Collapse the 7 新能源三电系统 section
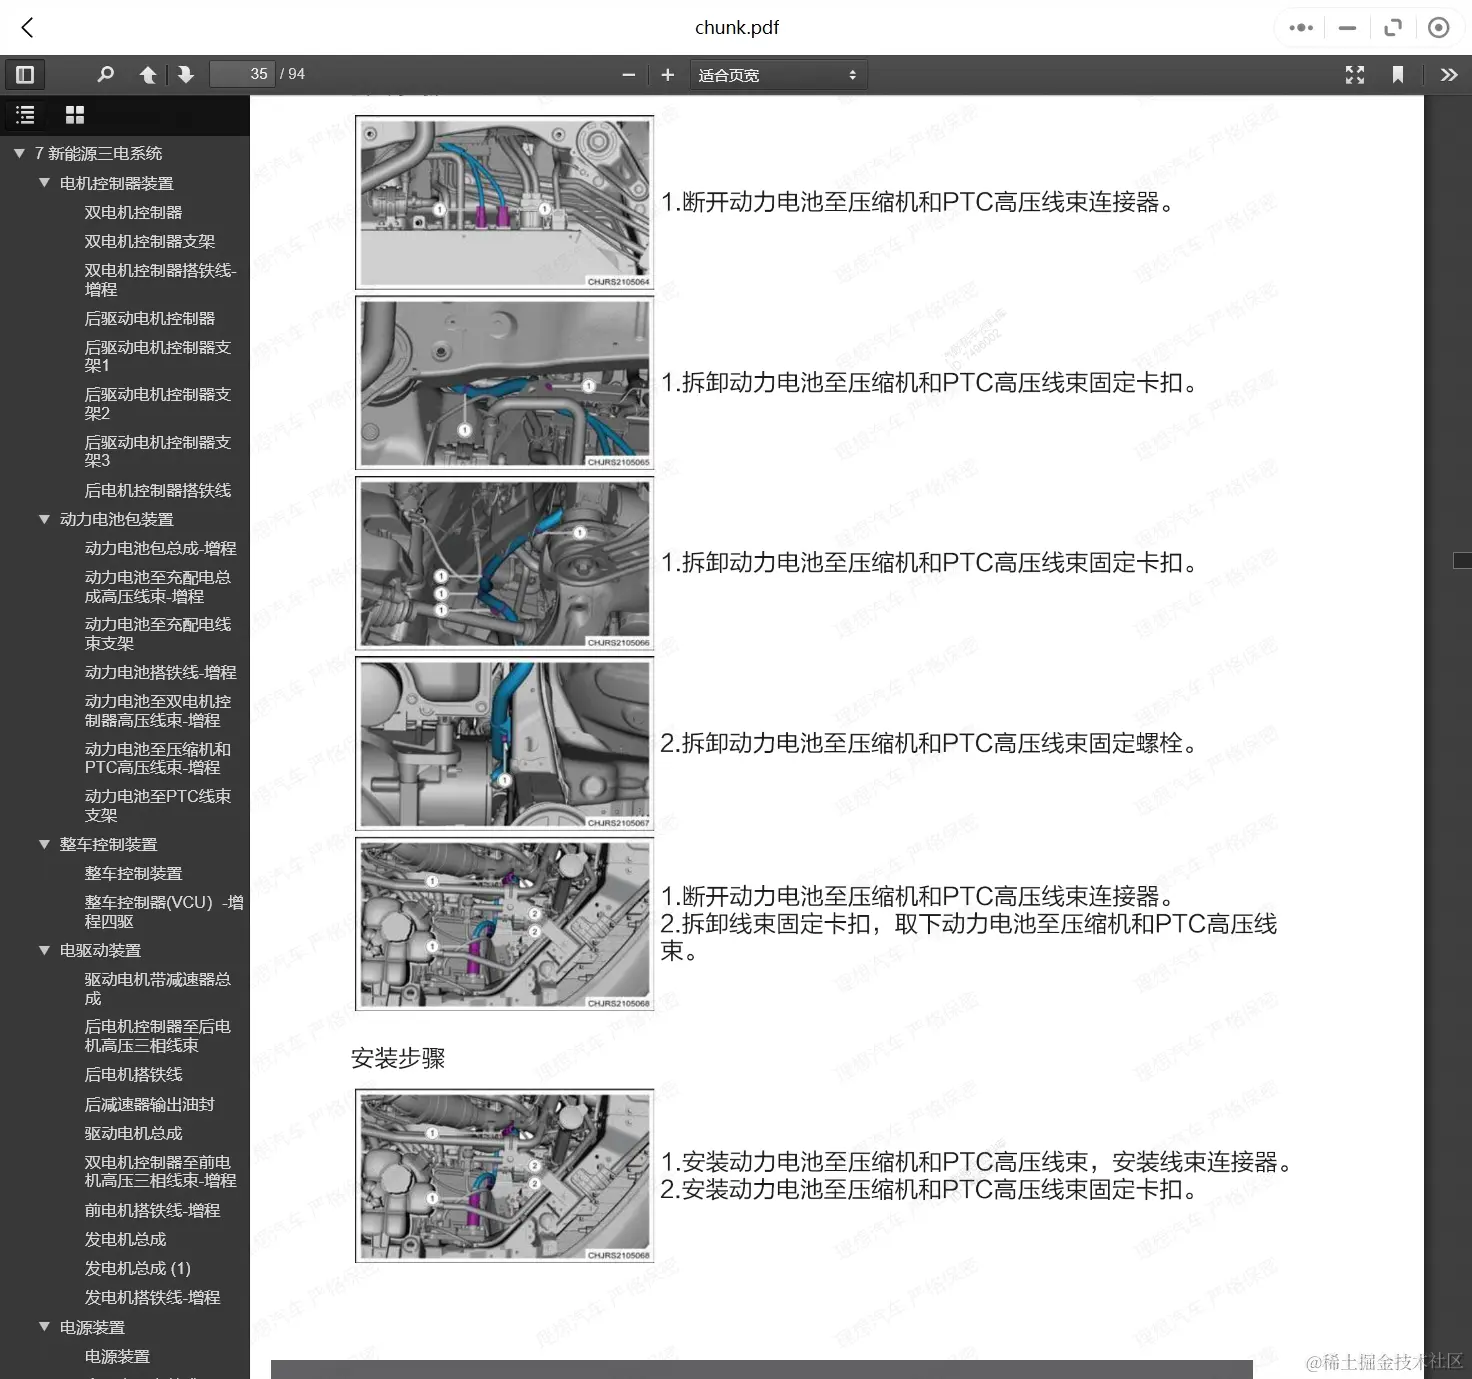1472x1379 pixels. click(x=18, y=152)
